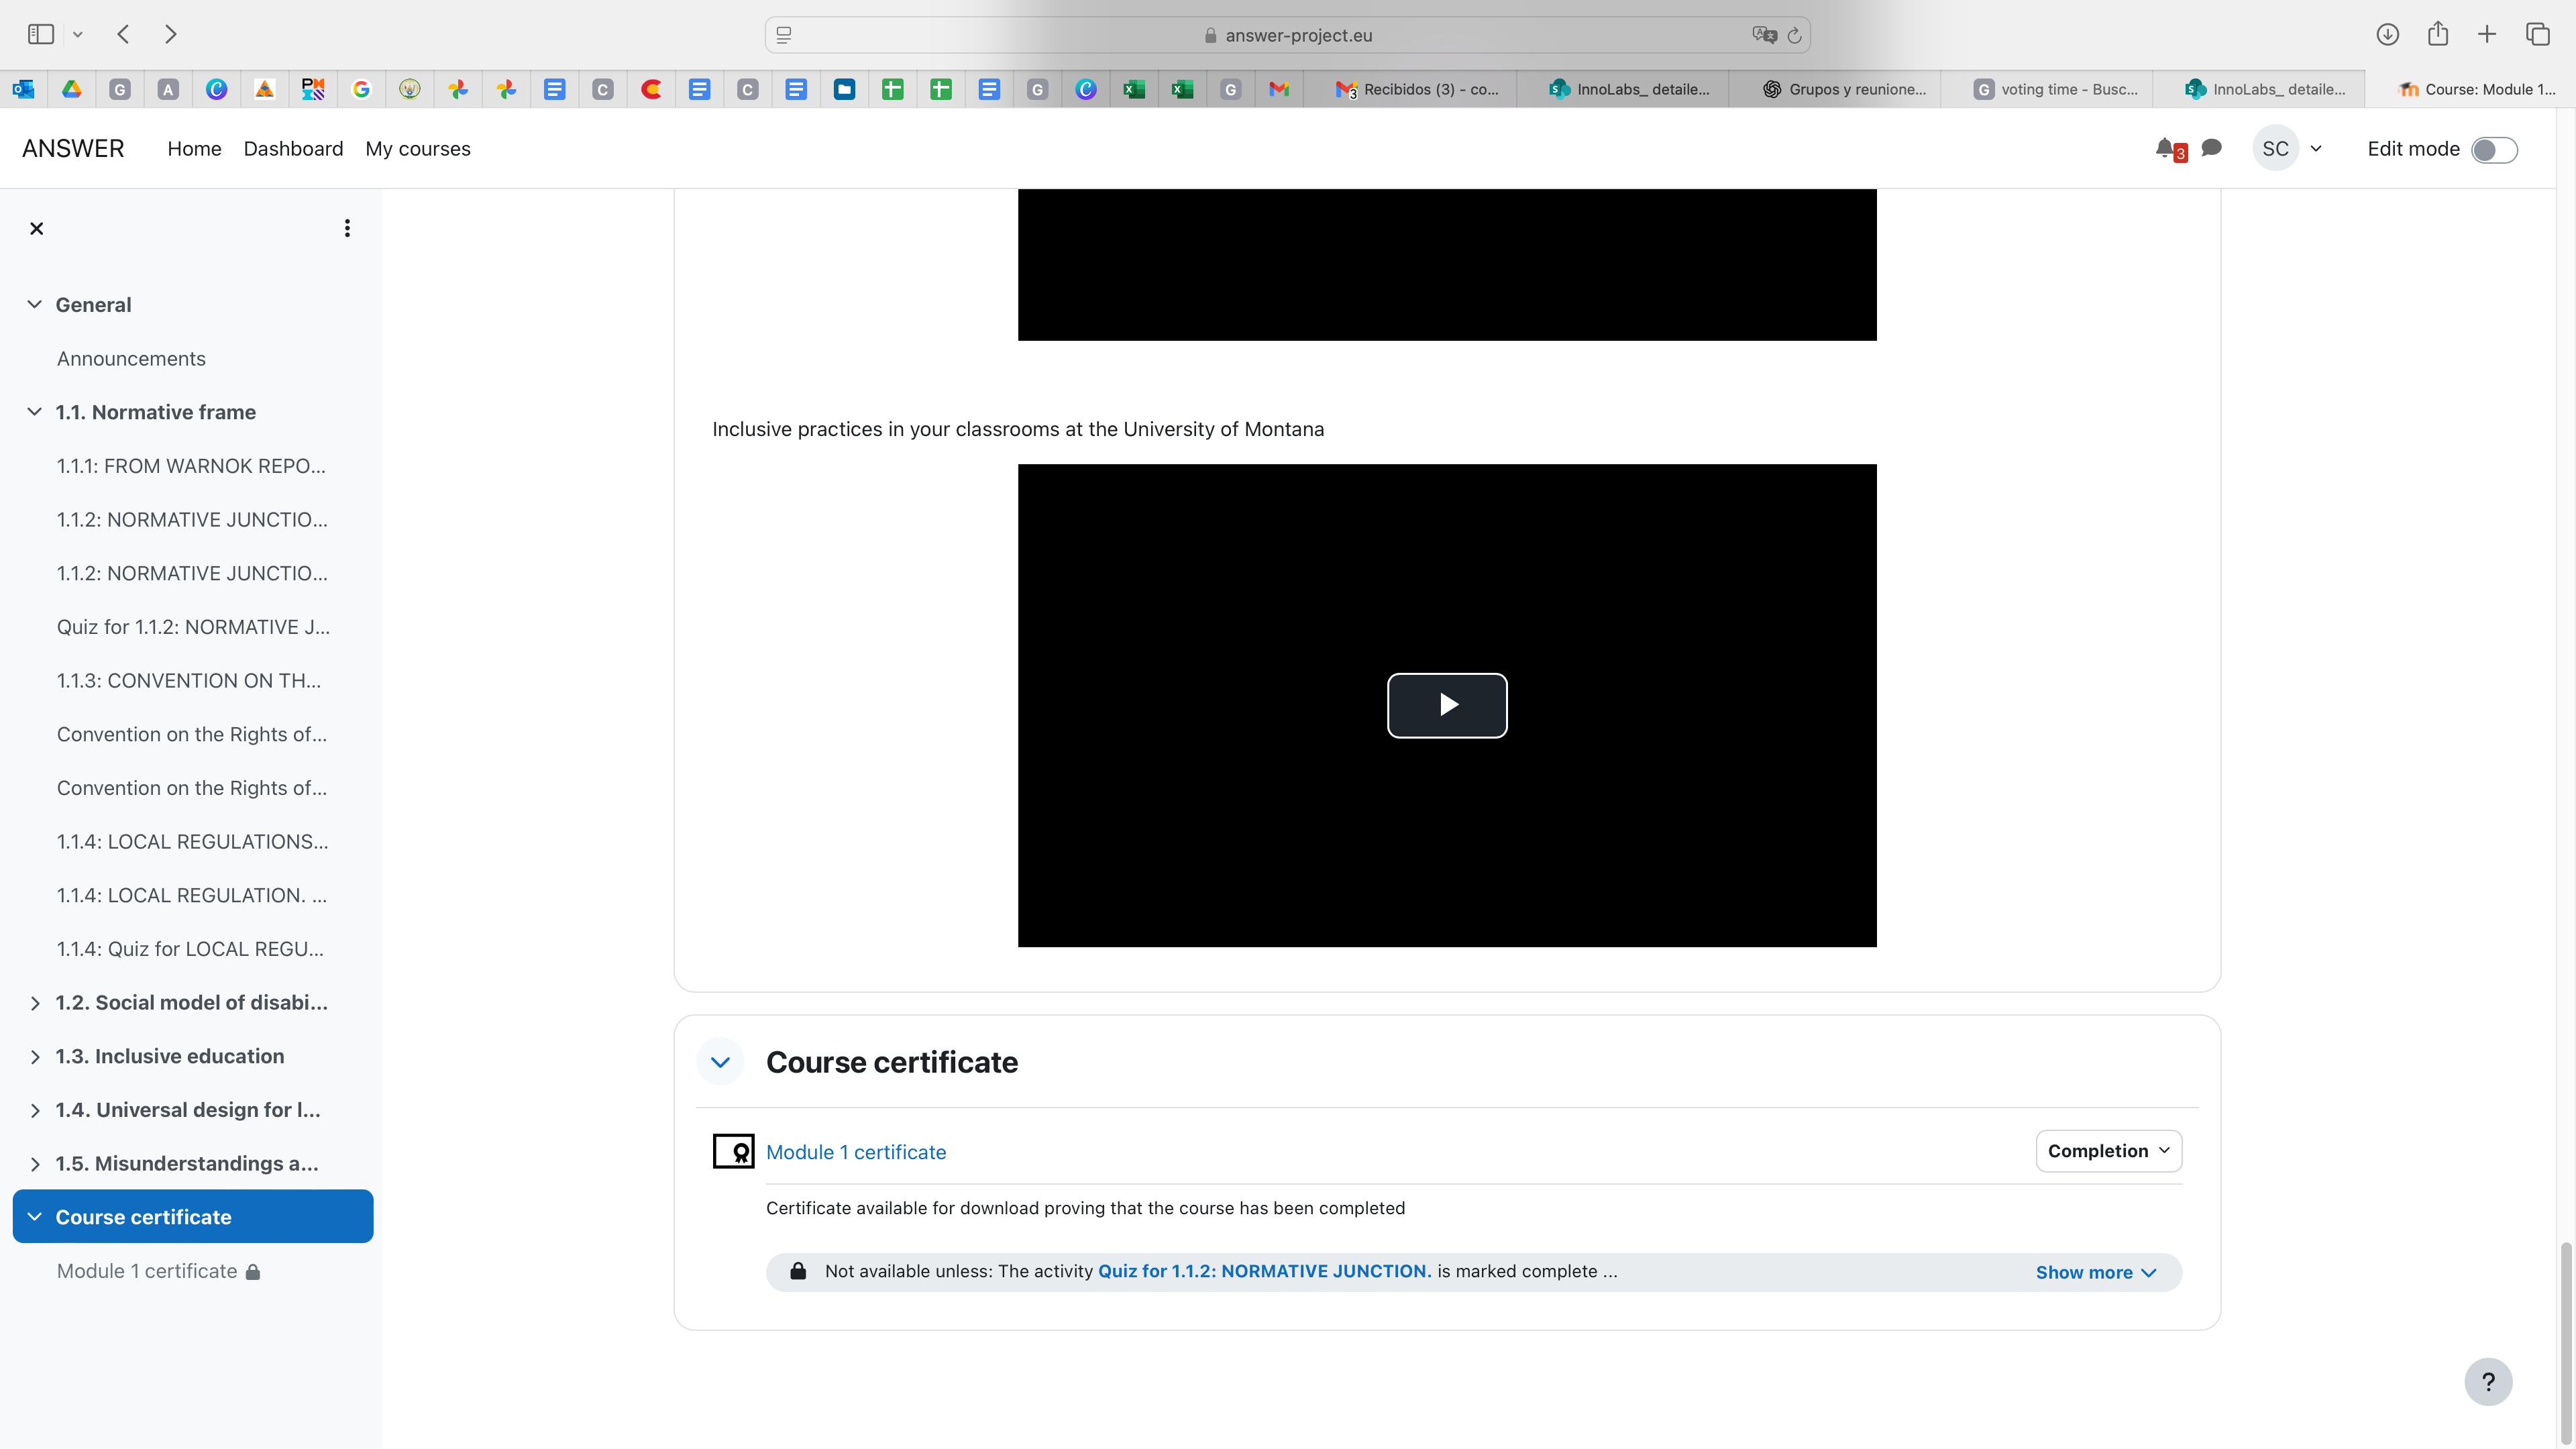The width and height of the screenshot is (2576, 1449).
Task: Click the Module 1 certificate activity icon
Action: [733, 1151]
